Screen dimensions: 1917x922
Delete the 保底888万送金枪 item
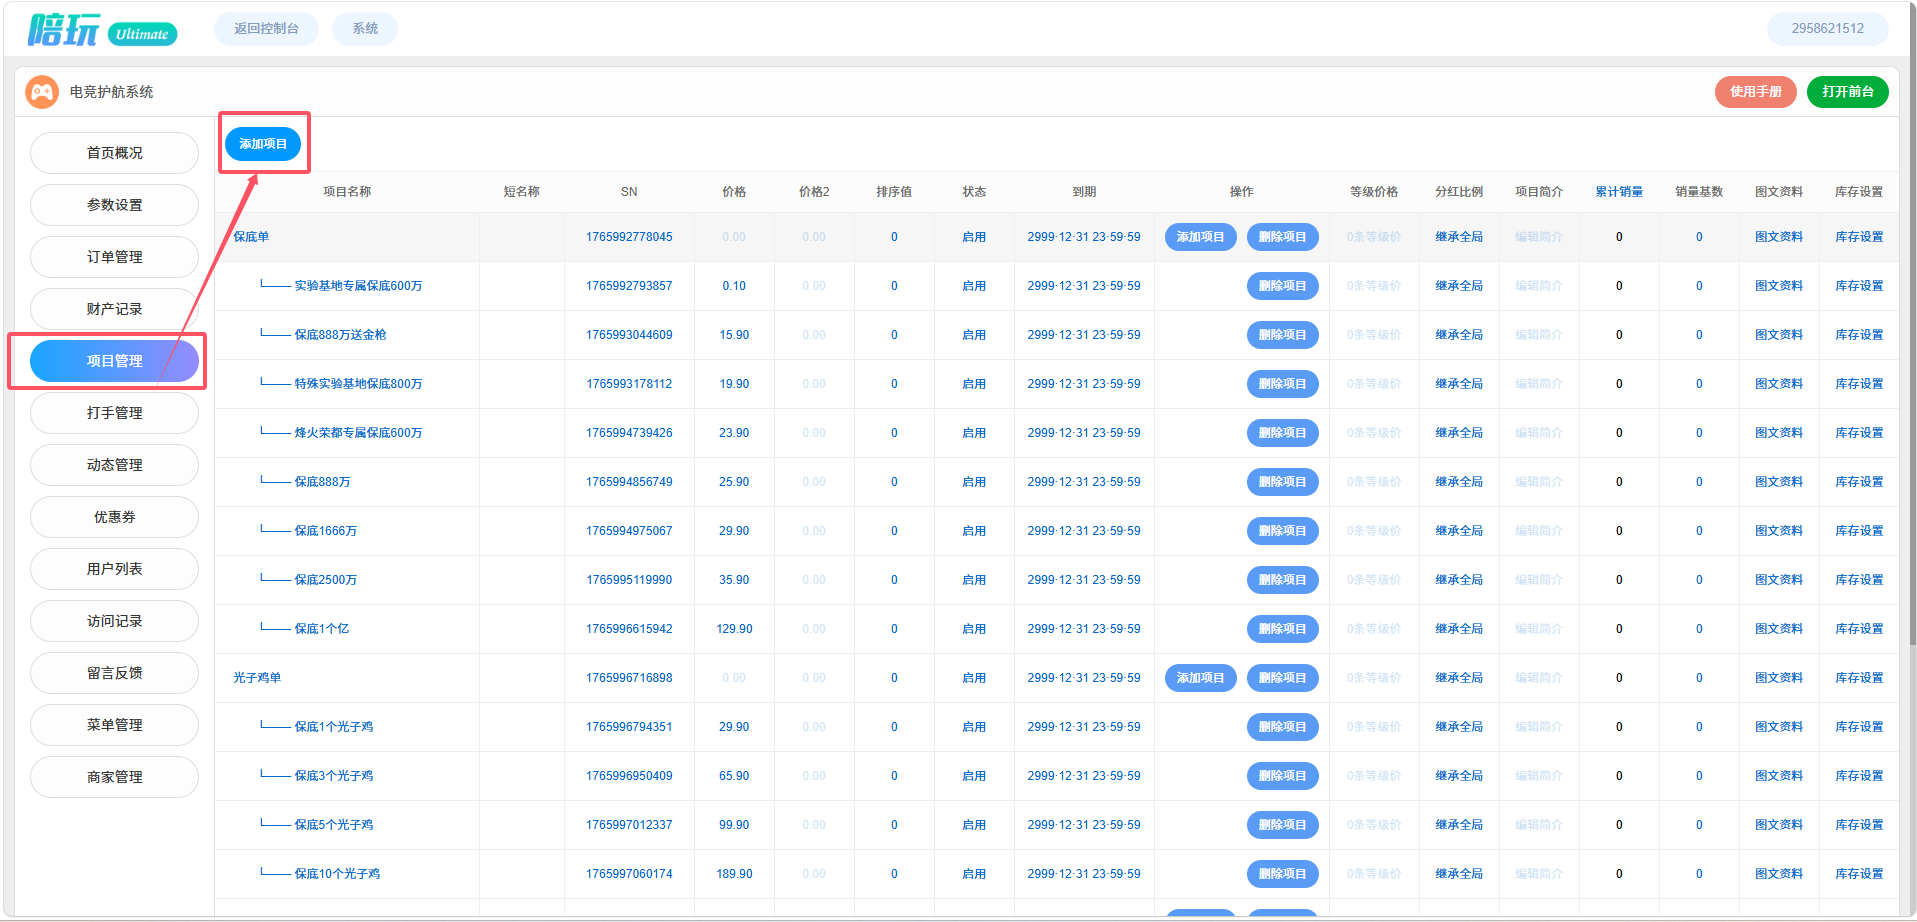click(x=1282, y=335)
